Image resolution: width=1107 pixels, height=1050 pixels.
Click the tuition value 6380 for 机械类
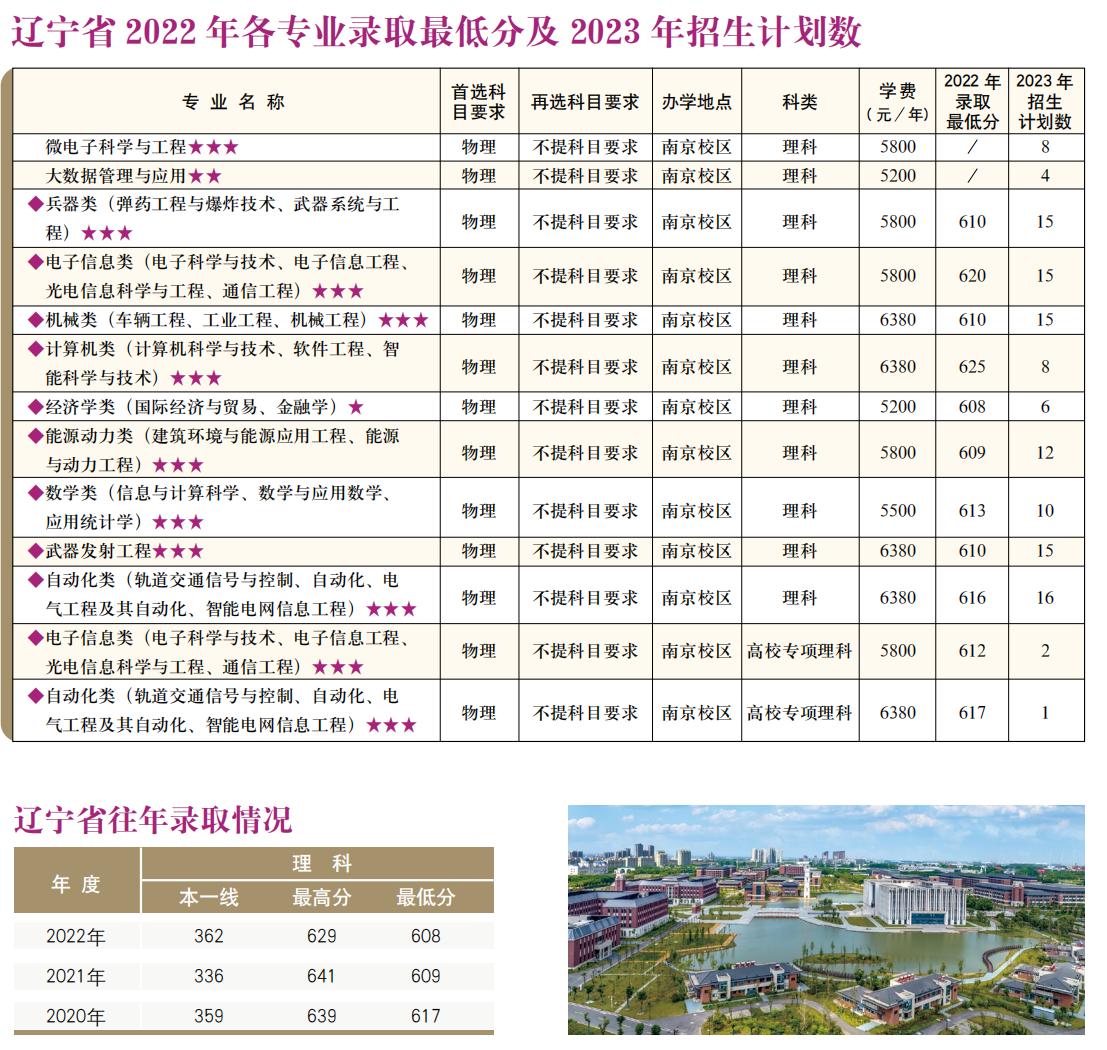coord(897,320)
